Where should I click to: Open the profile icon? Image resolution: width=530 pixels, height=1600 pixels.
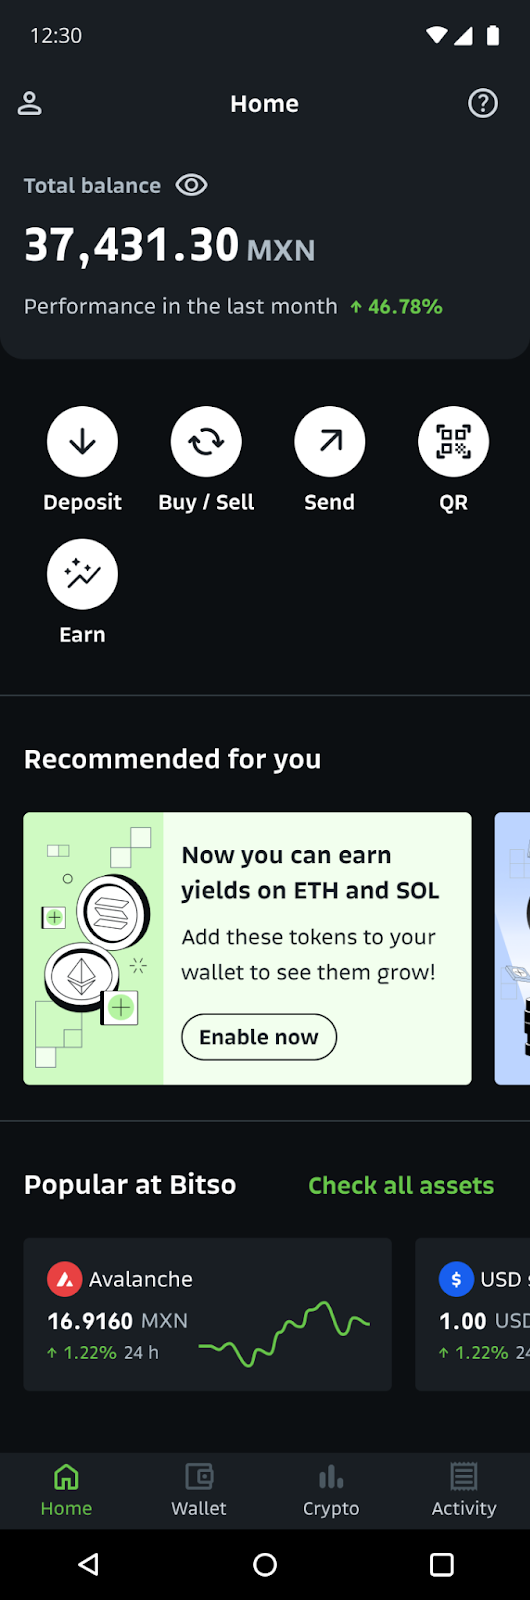(30, 103)
